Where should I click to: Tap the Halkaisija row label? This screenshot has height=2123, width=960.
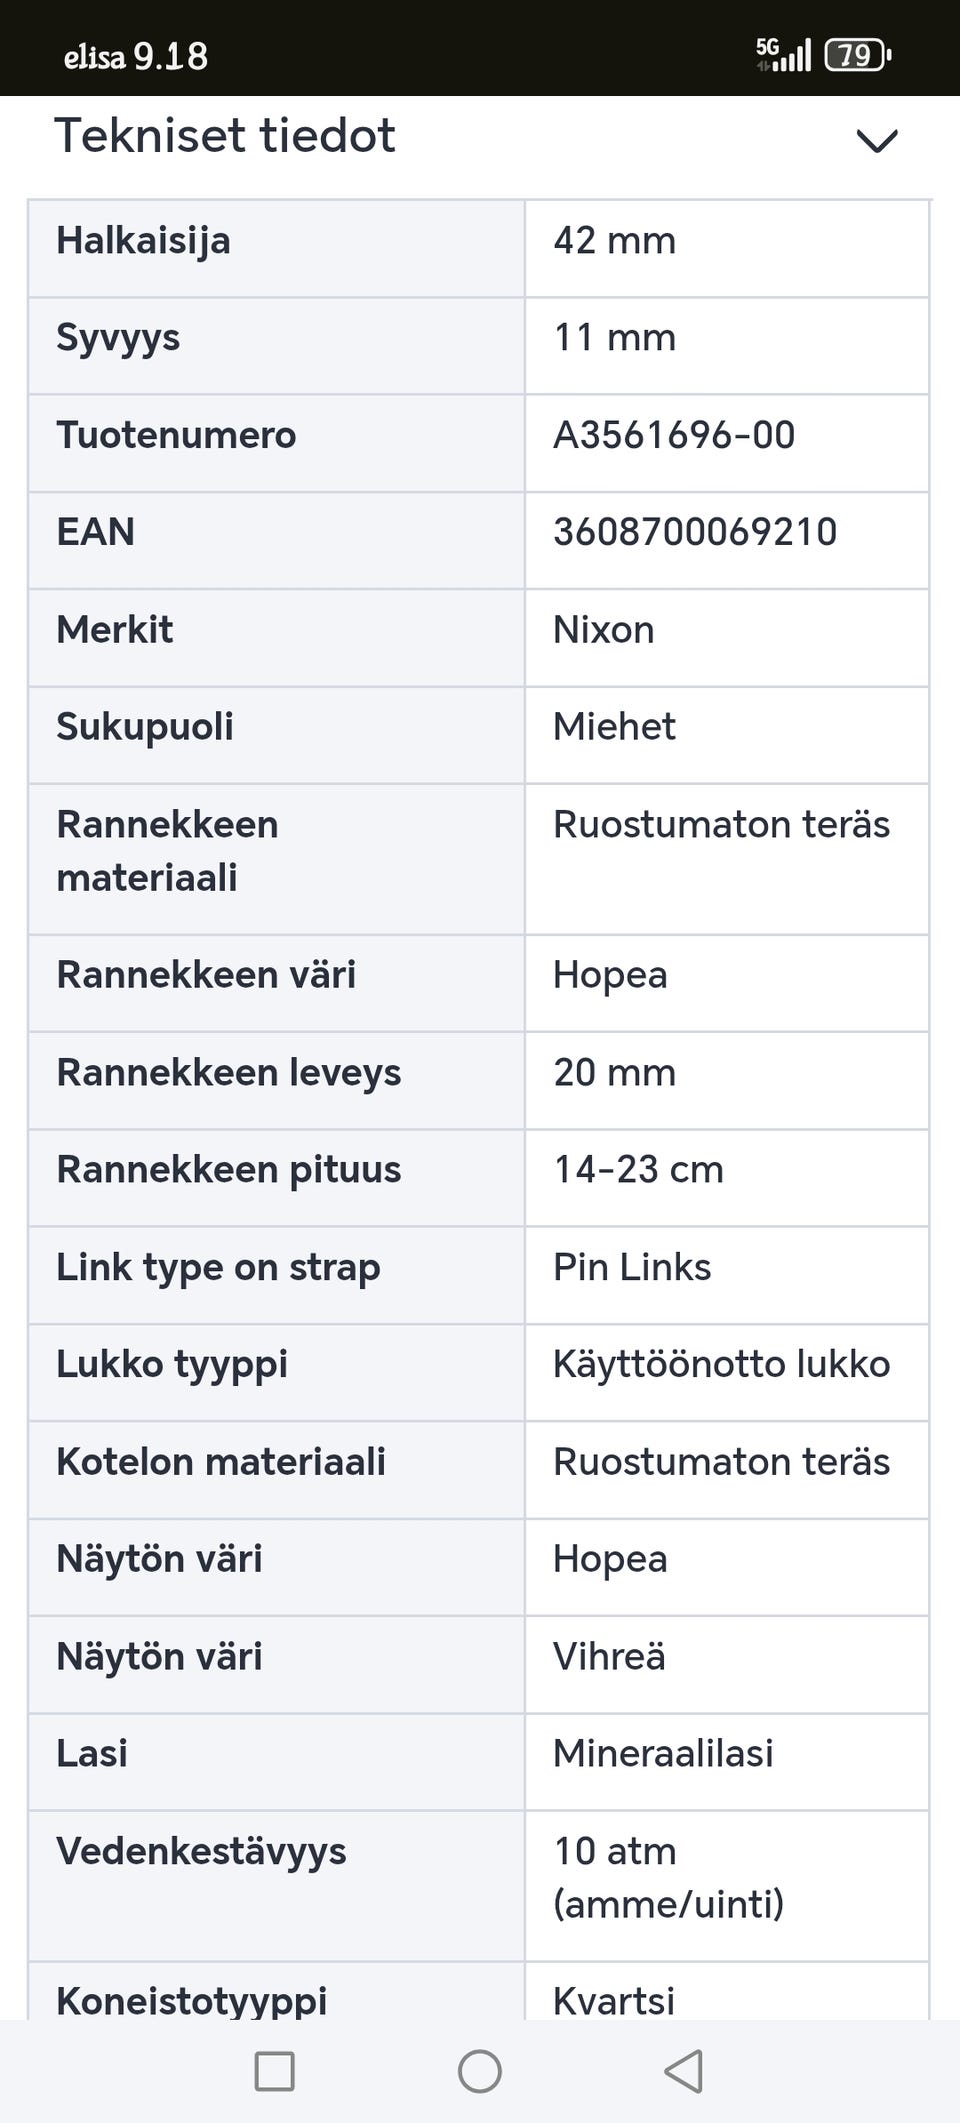[144, 241]
